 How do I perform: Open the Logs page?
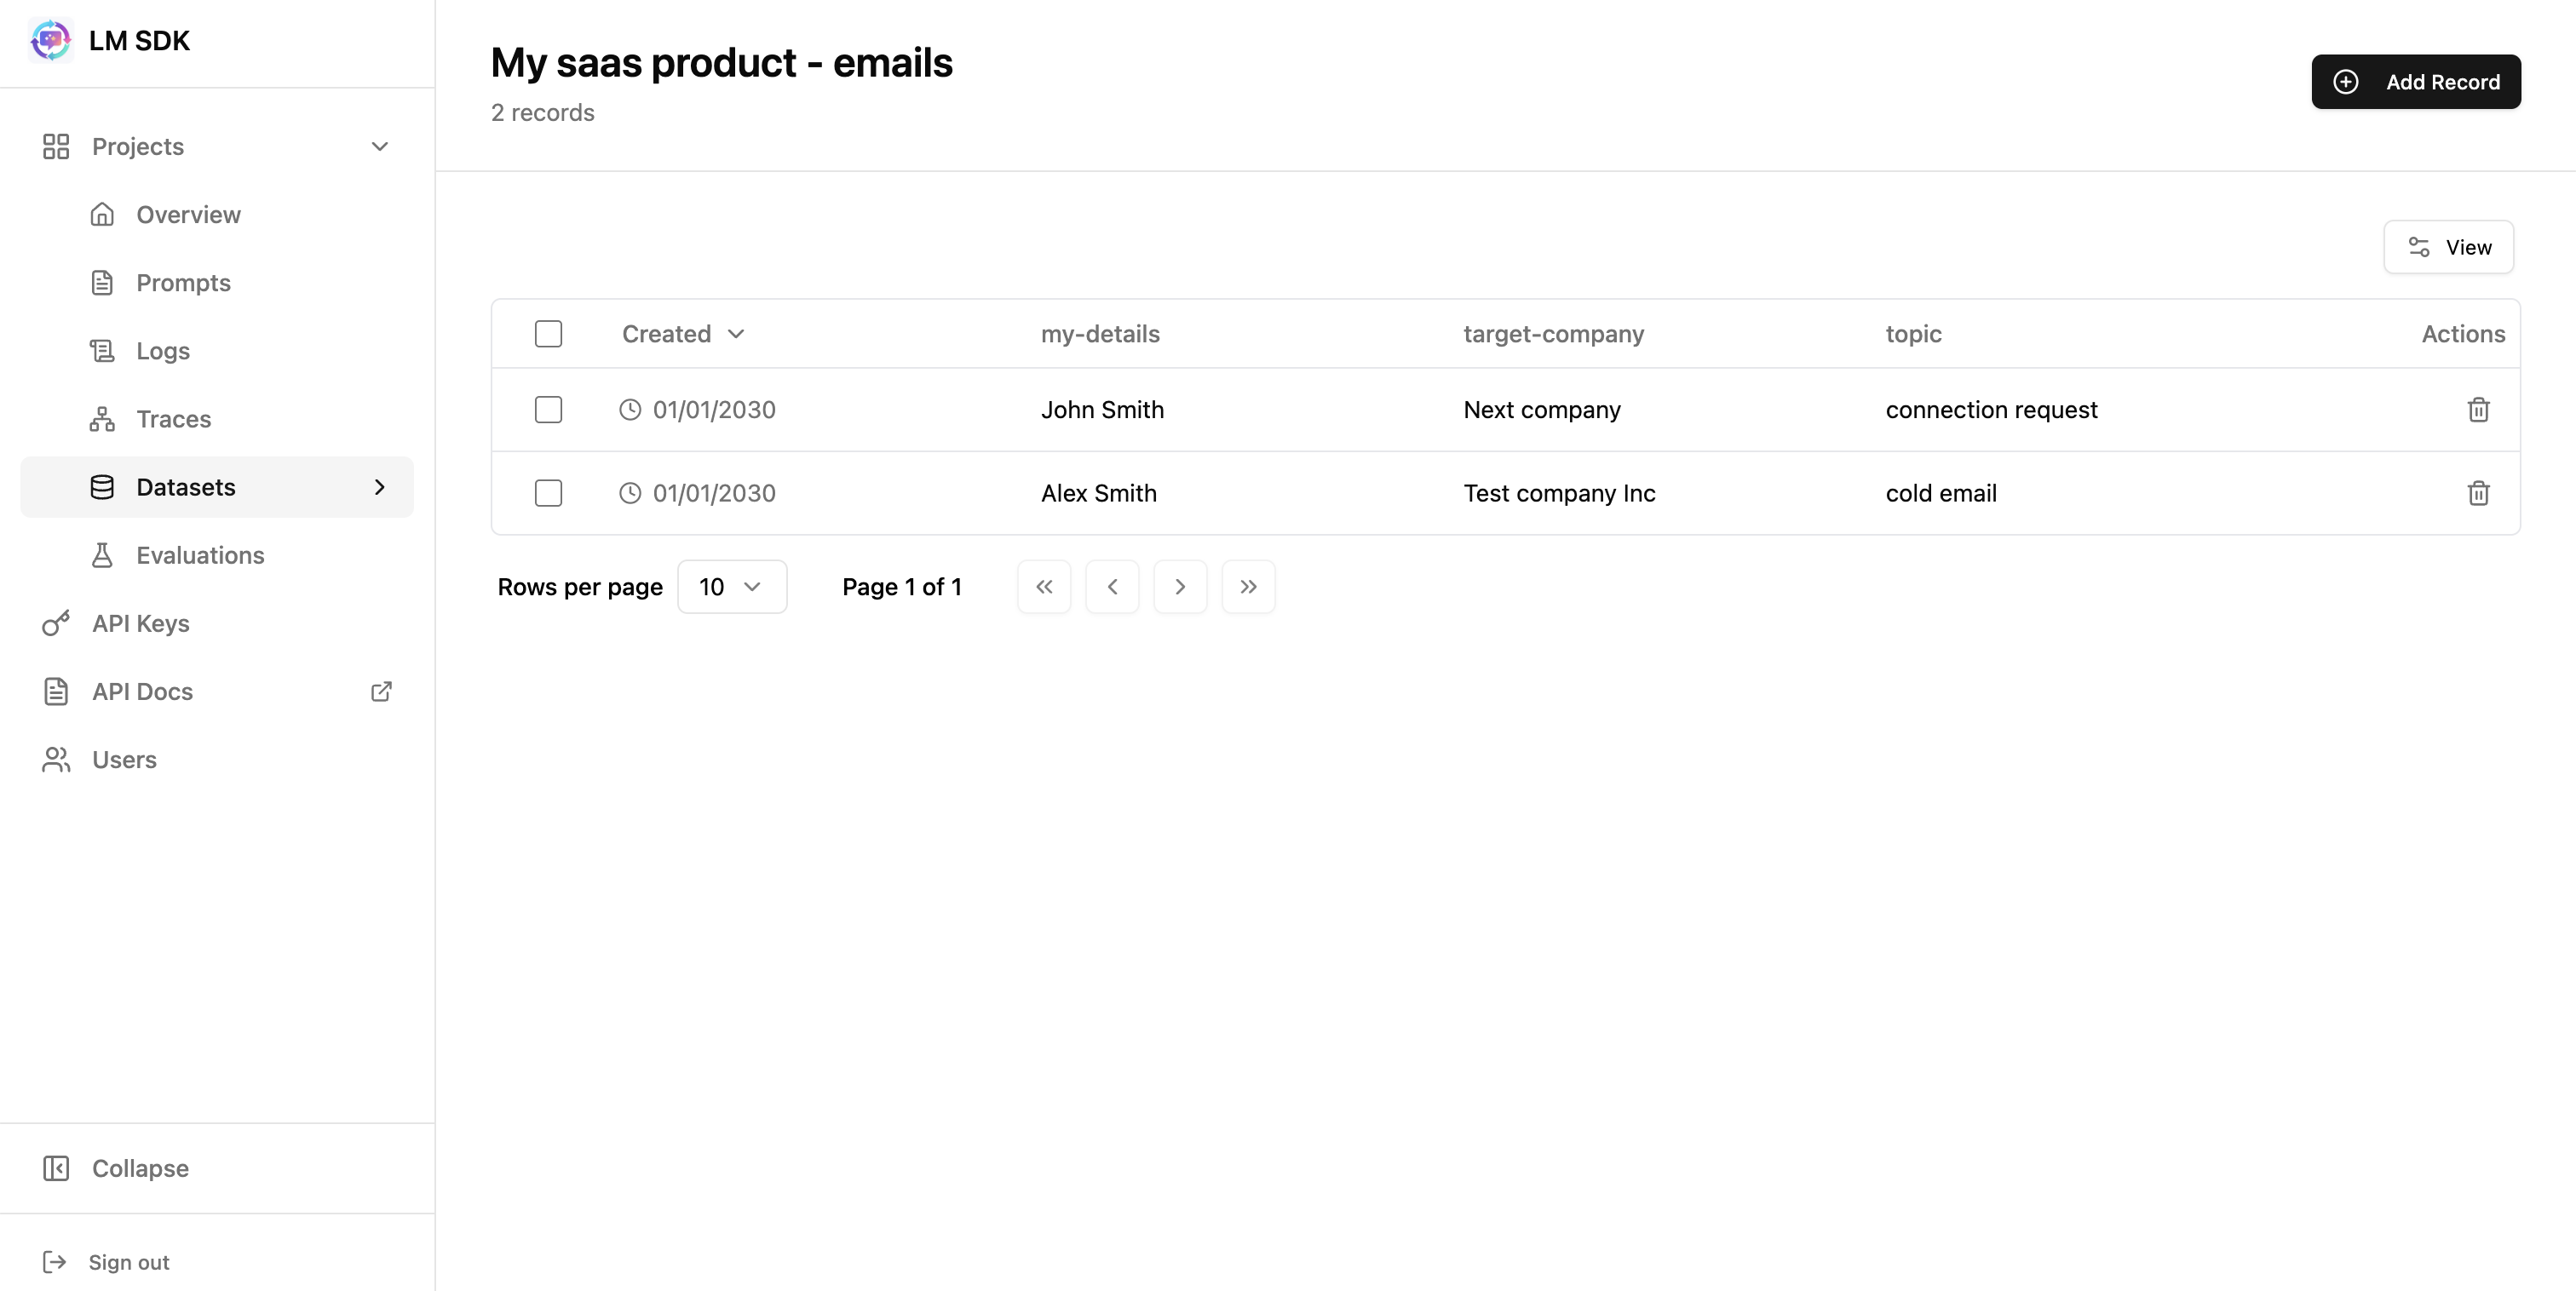tap(163, 350)
